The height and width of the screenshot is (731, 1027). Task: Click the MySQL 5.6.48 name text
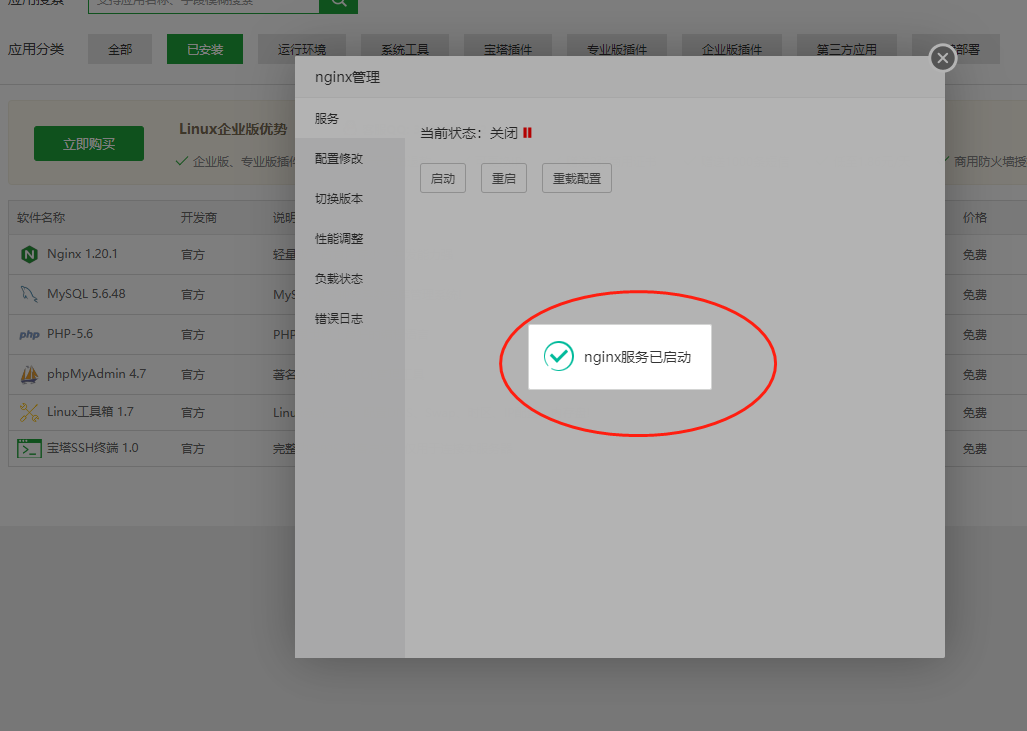tap(86, 294)
